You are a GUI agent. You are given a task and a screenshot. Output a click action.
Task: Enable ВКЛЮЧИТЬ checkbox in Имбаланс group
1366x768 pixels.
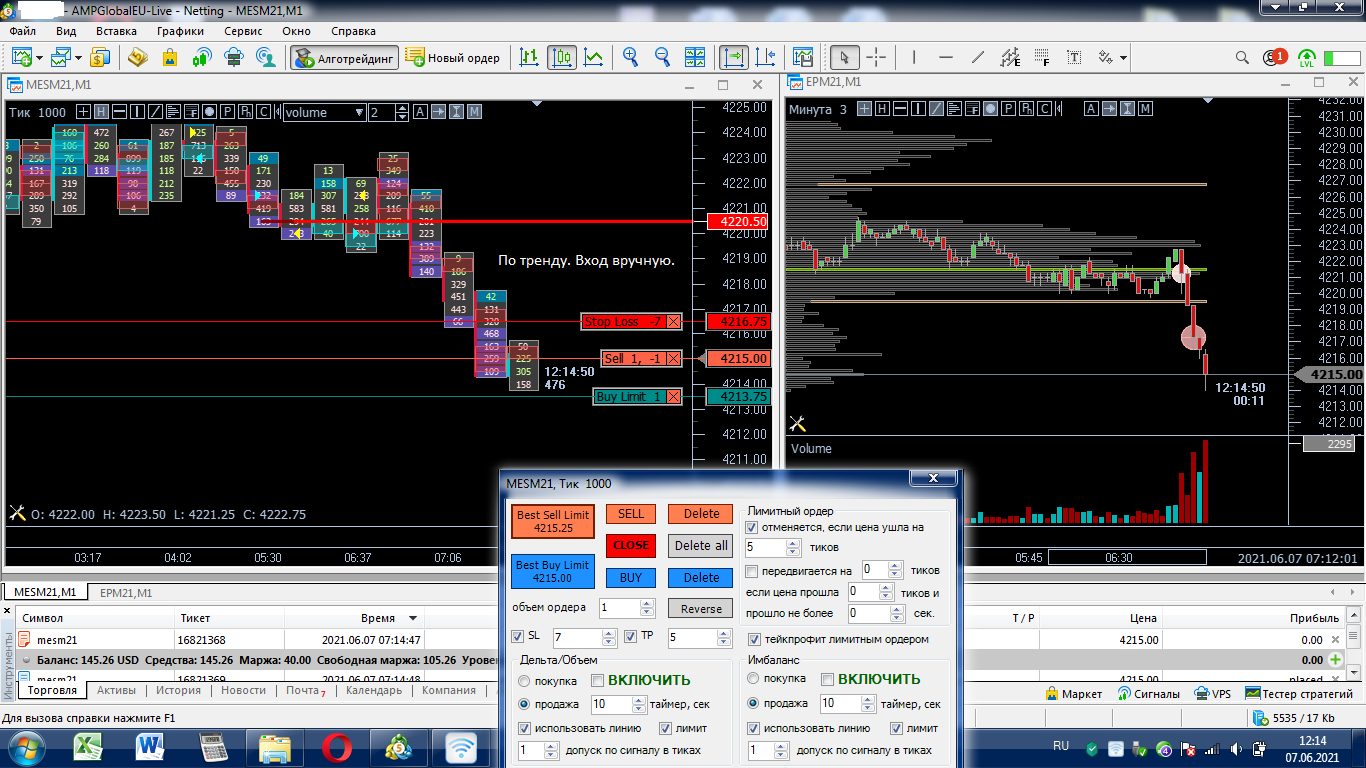click(827, 680)
